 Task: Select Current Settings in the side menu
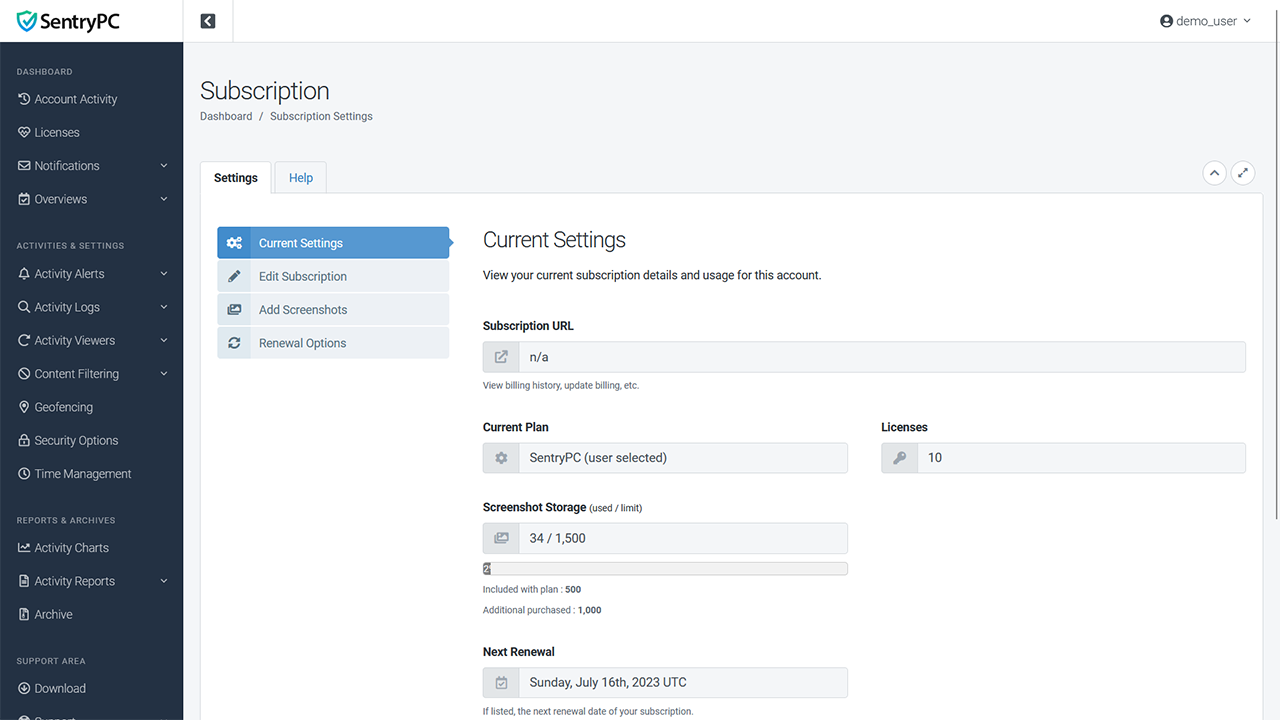[333, 243]
